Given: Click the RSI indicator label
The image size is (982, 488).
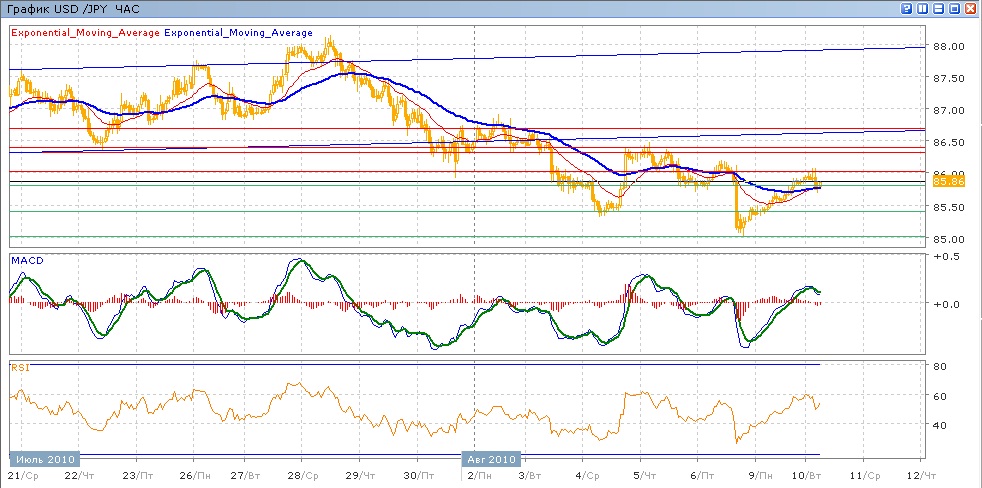Looking at the screenshot, I should tap(20, 368).
